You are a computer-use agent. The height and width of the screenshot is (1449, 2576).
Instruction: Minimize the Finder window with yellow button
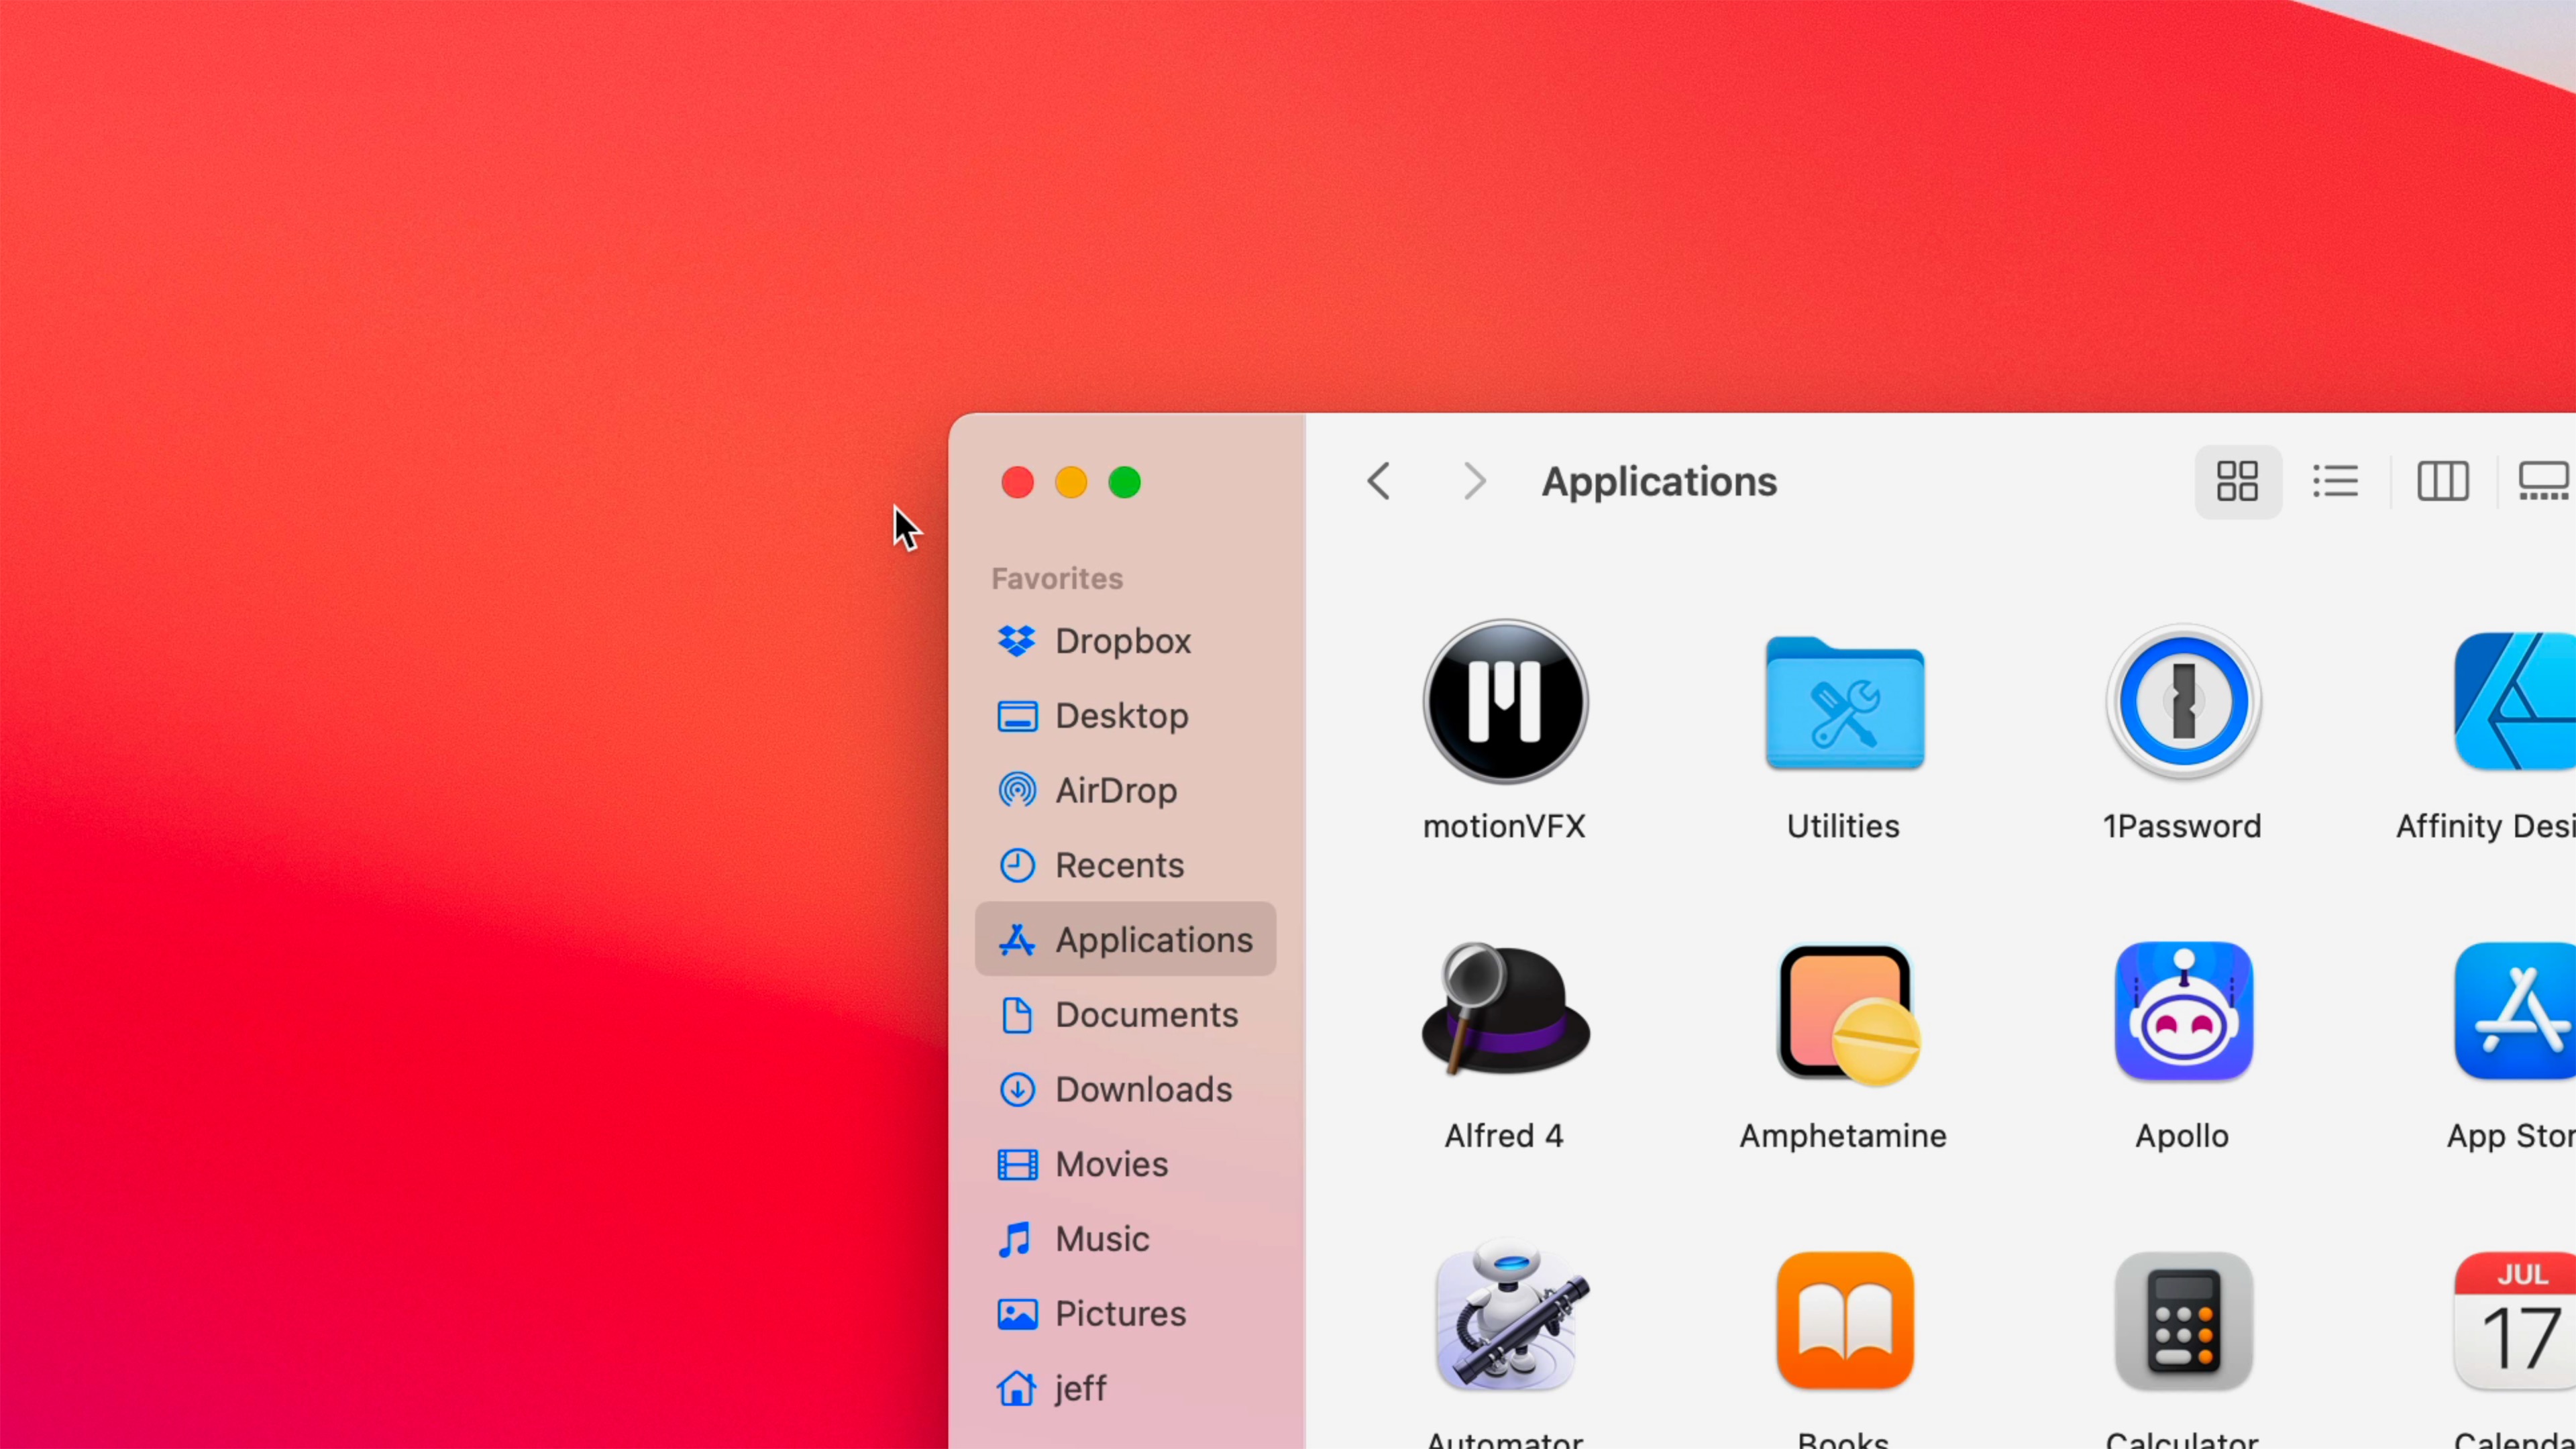1071,483
